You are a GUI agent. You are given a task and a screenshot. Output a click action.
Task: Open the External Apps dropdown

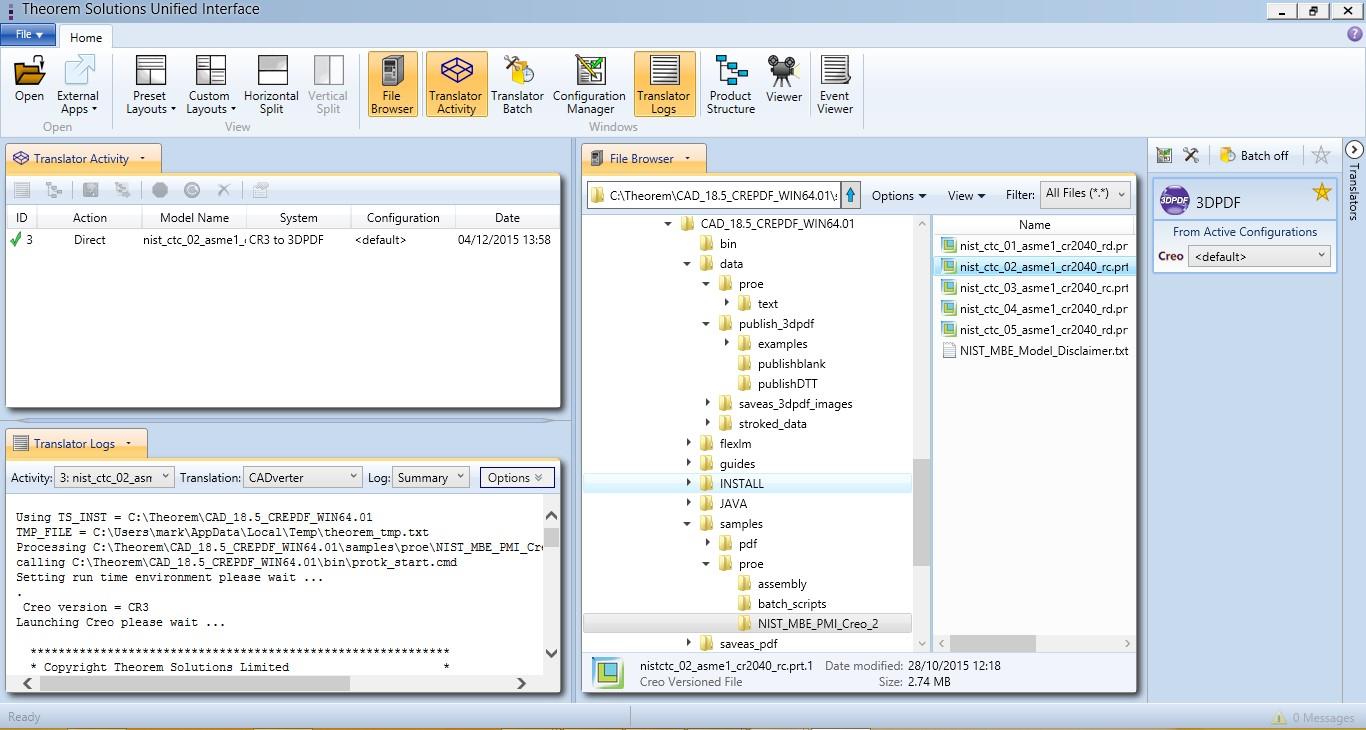[x=78, y=85]
